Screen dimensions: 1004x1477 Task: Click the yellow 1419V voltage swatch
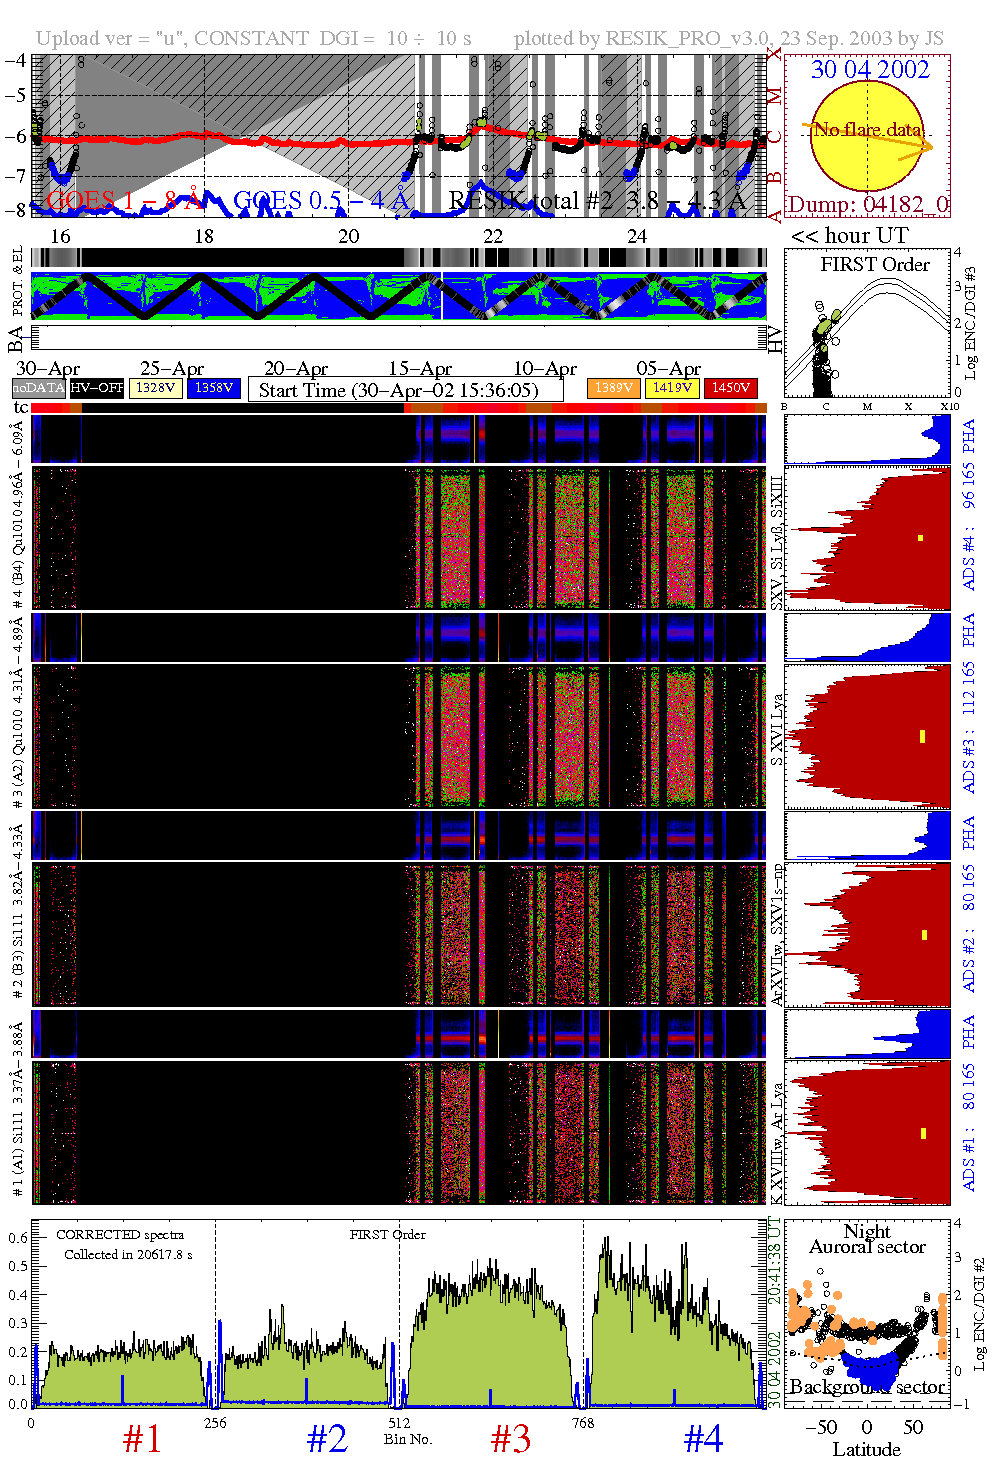672,388
